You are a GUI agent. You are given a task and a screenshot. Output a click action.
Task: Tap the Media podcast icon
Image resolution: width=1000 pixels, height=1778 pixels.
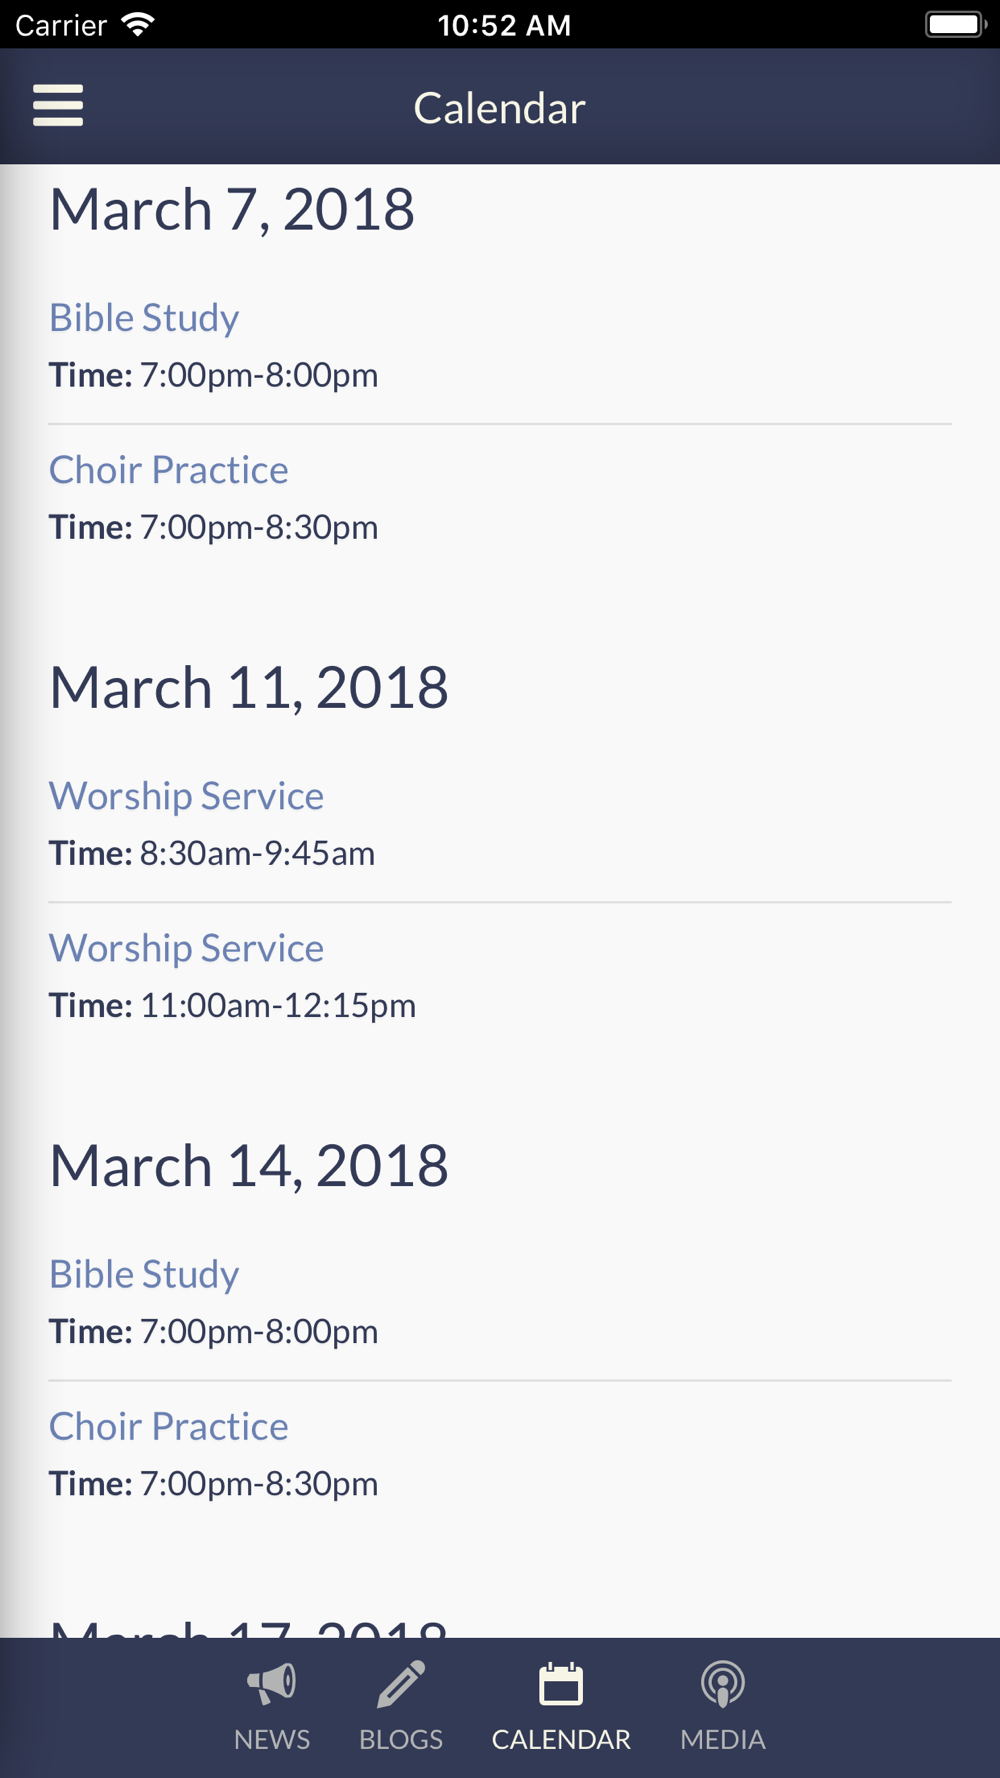tap(723, 1684)
